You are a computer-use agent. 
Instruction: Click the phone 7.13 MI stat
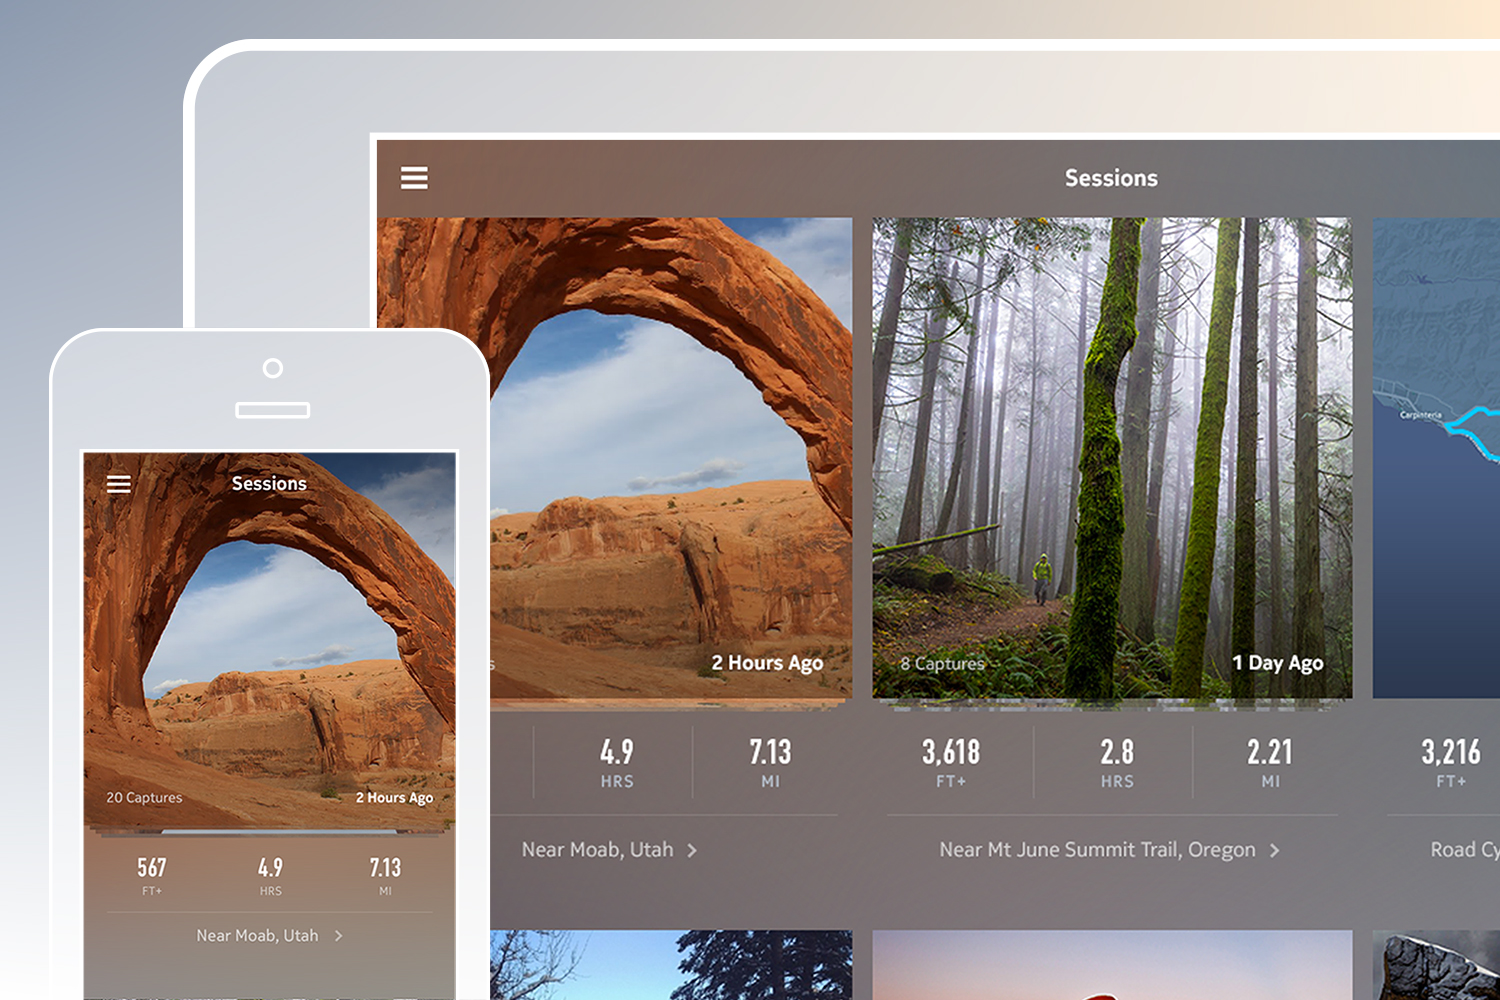click(x=385, y=875)
